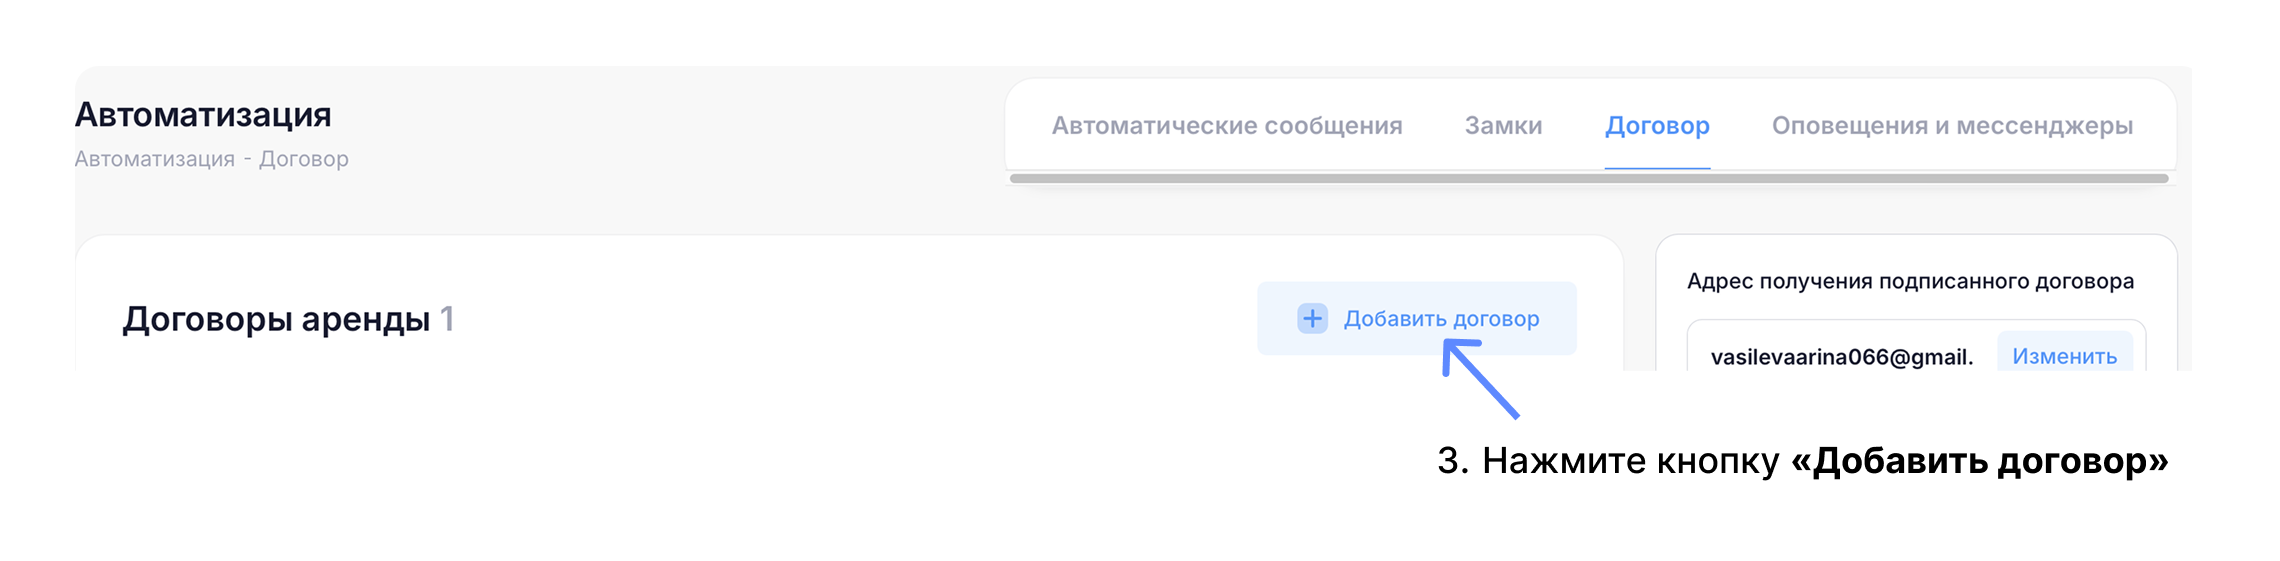Switch to Автоматические сообщения tab

coord(1227,126)
